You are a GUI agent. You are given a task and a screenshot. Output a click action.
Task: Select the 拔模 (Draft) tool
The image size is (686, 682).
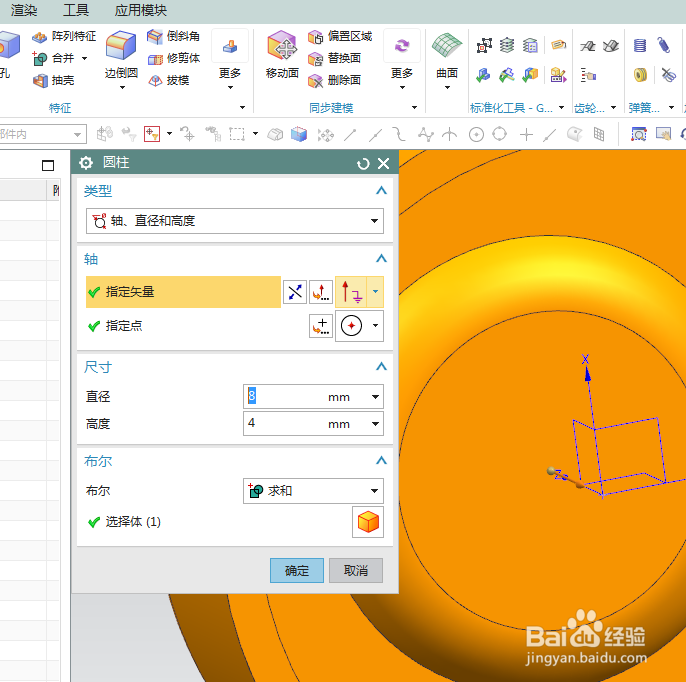pyautogui.click(x=168, y=80)
